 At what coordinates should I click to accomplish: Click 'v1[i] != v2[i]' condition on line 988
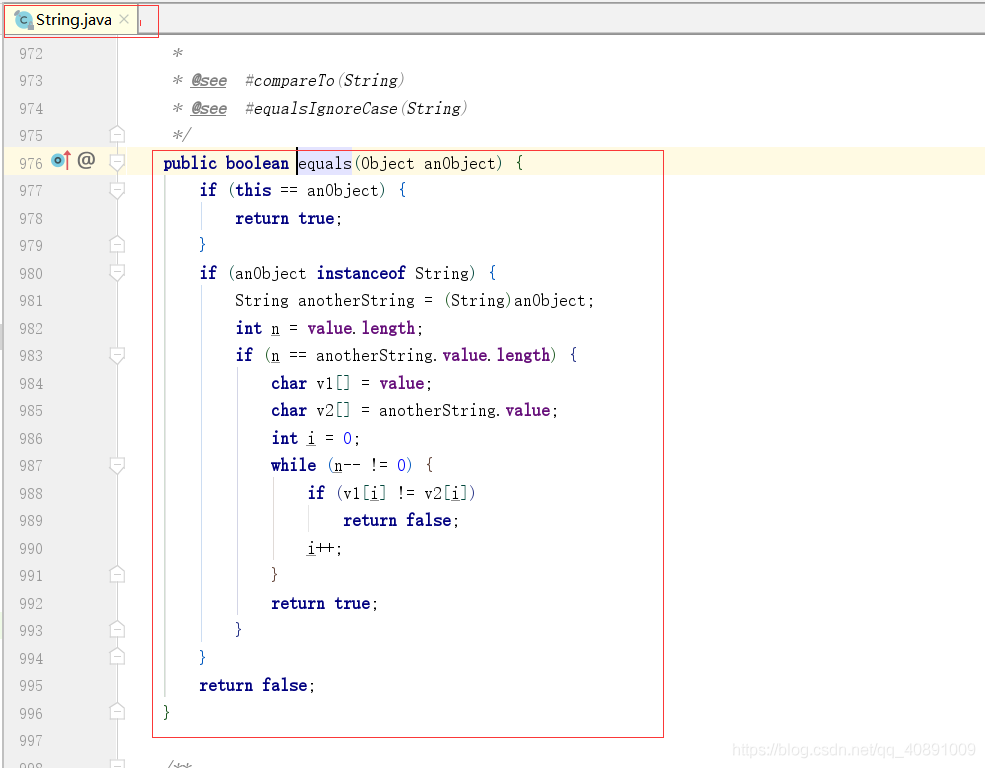click(x=406, y=493)
